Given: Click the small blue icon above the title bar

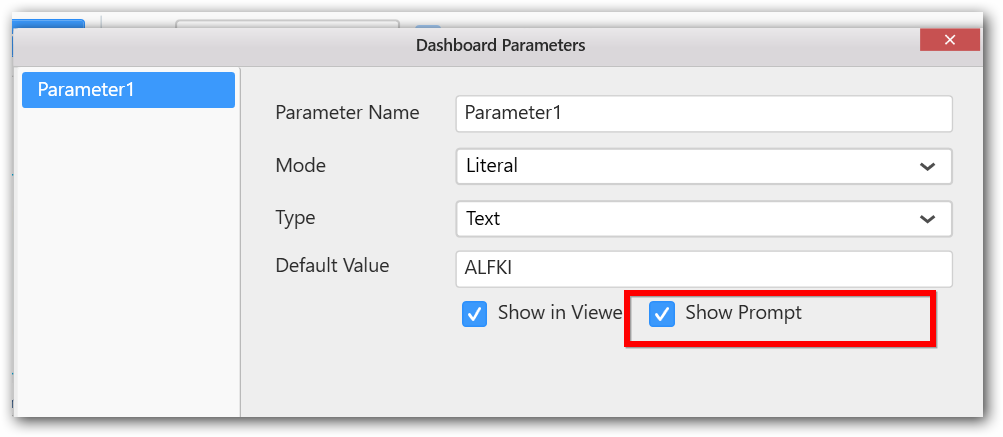Looking at the screenshot, I should tap(428, 27).
